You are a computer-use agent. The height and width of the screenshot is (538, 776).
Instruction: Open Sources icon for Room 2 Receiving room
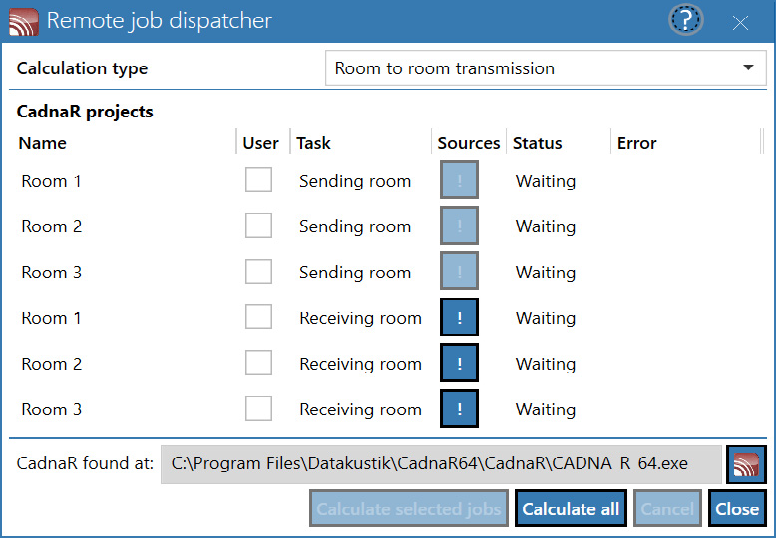(x=459, y=363)
